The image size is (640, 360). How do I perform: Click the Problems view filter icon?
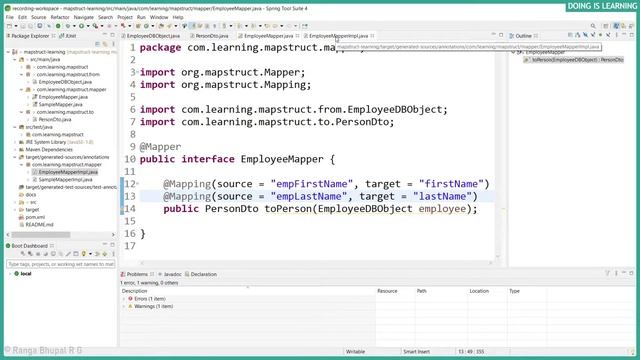(x=607, y=273)
